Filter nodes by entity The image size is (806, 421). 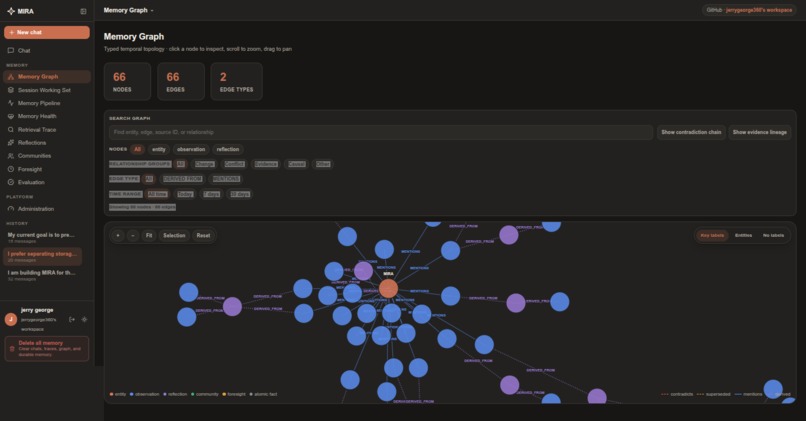(159, 150)
